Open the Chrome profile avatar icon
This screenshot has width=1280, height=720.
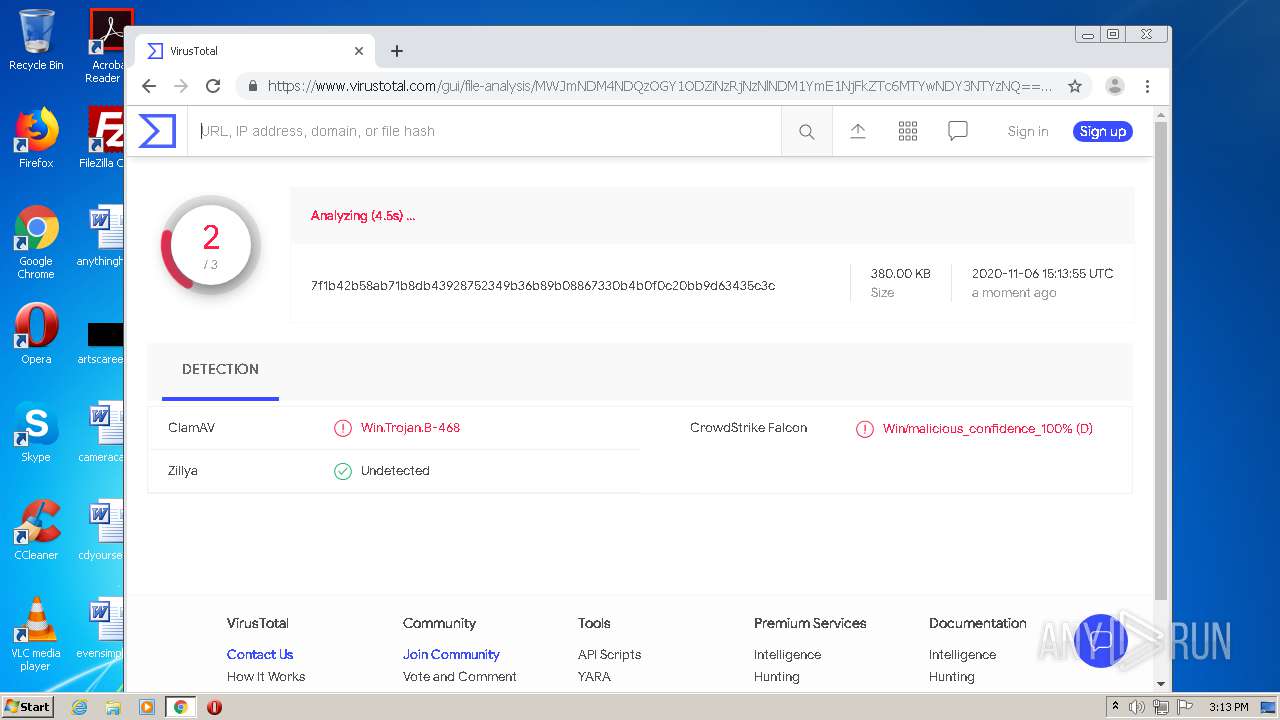click(1115, 86)
